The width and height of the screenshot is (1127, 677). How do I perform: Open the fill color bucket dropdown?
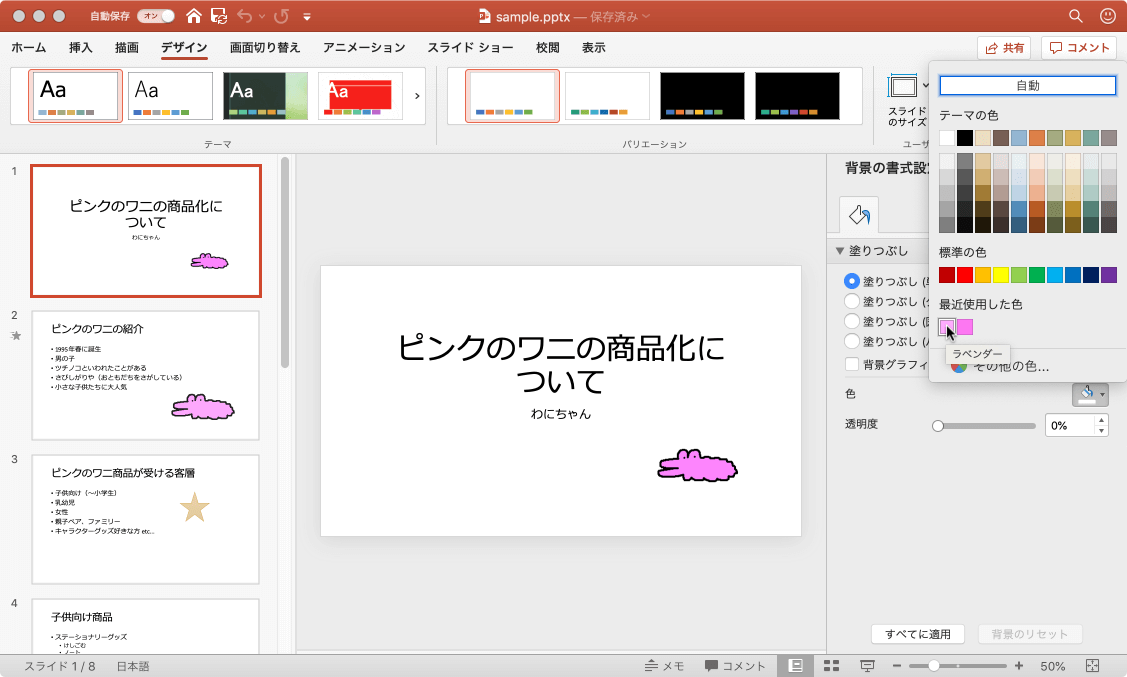pyautogui.click(x=1090, y=395)
